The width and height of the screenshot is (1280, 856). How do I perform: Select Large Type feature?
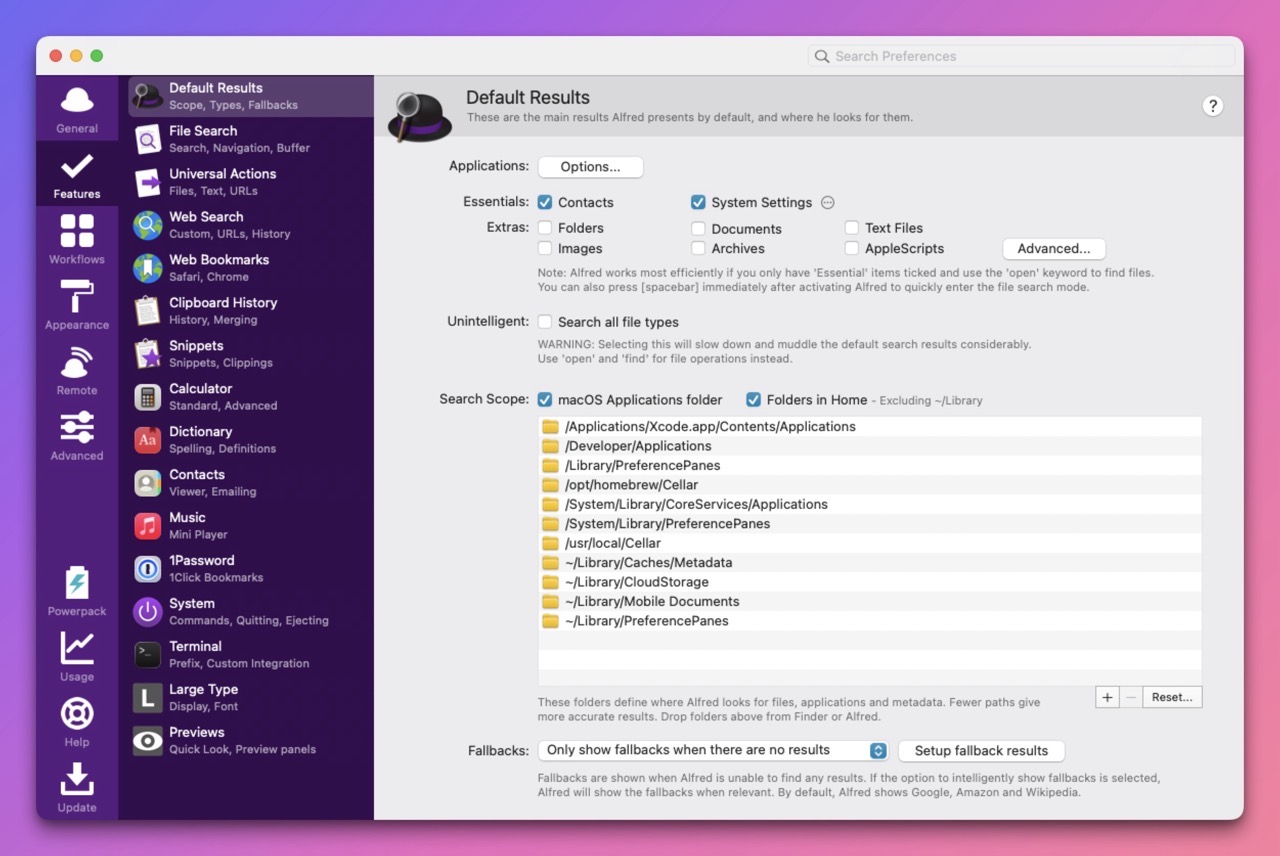pyautogui.click(x=250, y=698)
